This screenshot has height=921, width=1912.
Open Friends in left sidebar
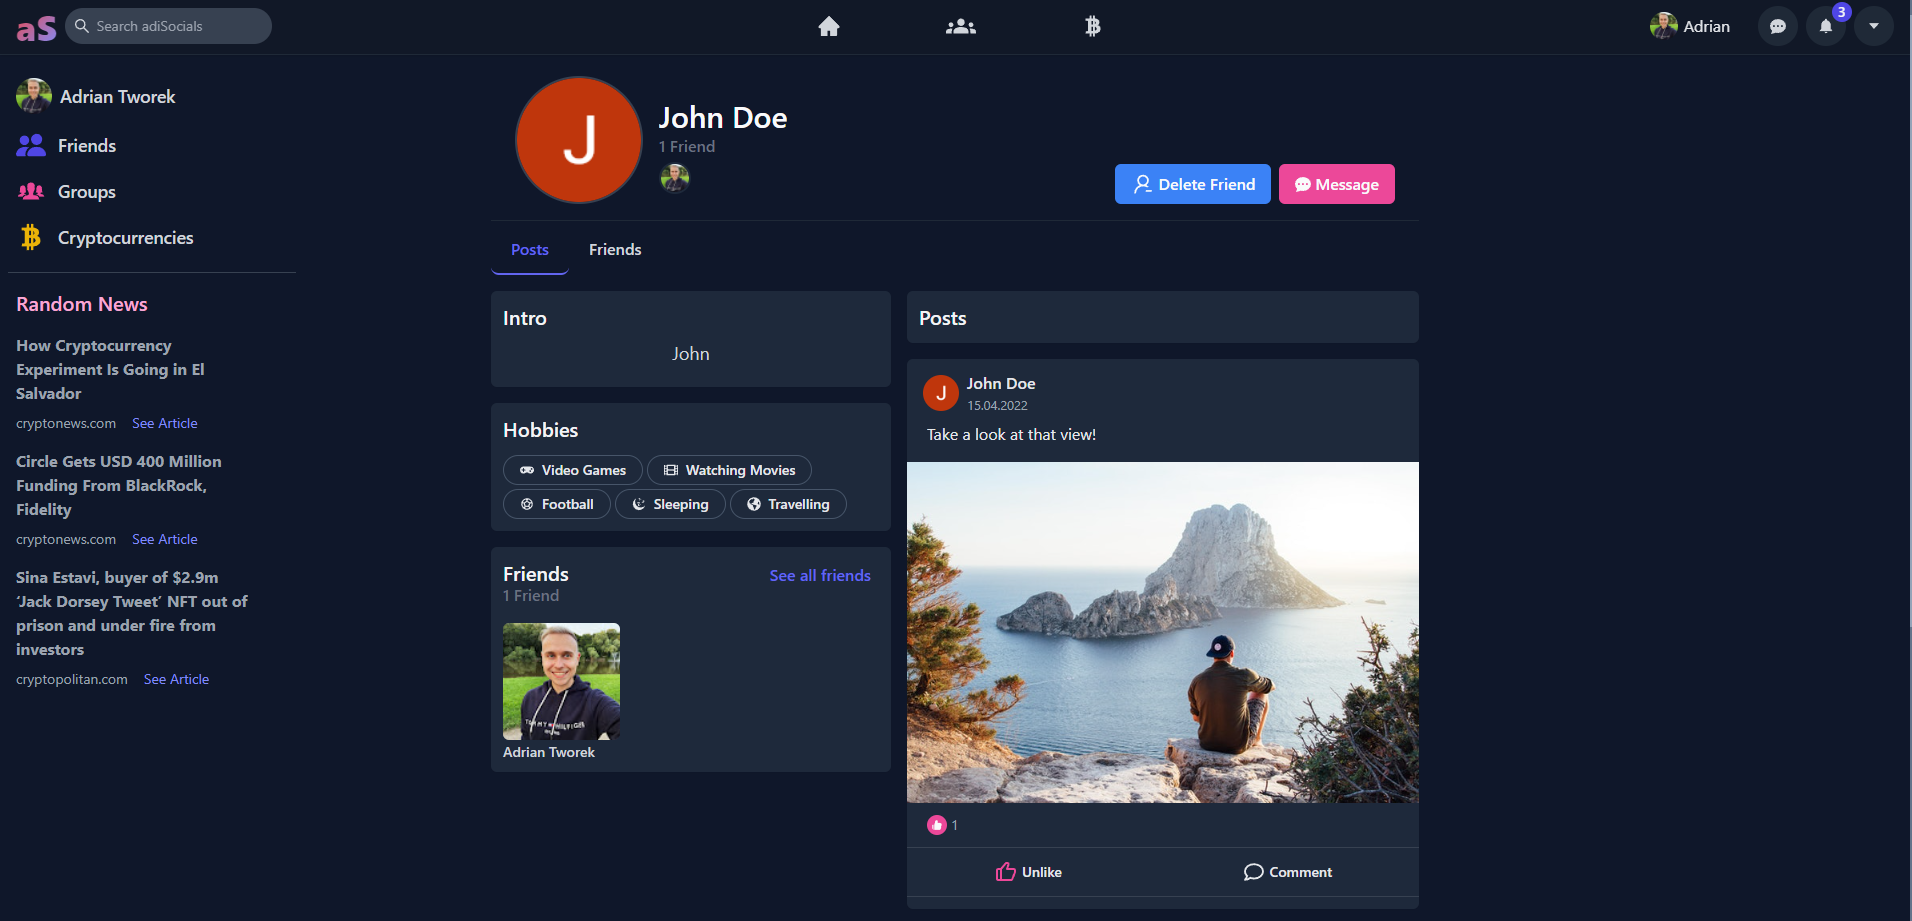[67, 146]
